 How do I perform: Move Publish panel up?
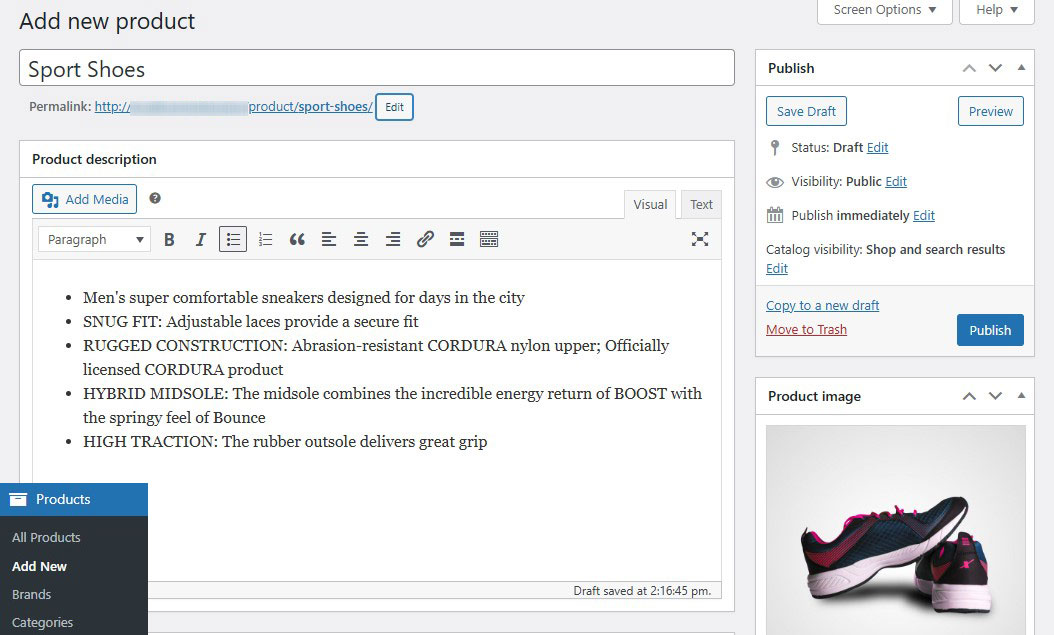point(969,68)
